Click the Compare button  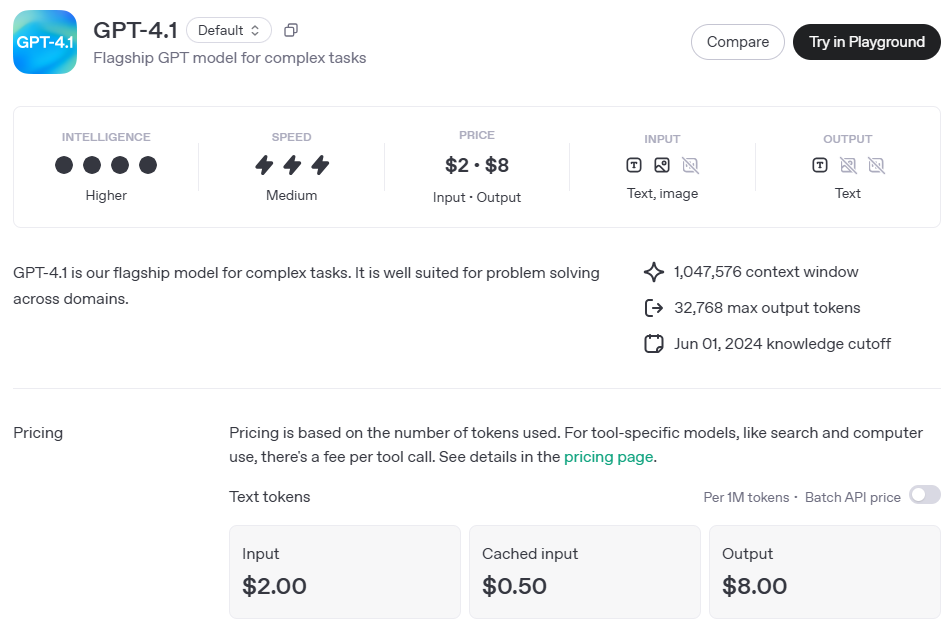point(738,42)
